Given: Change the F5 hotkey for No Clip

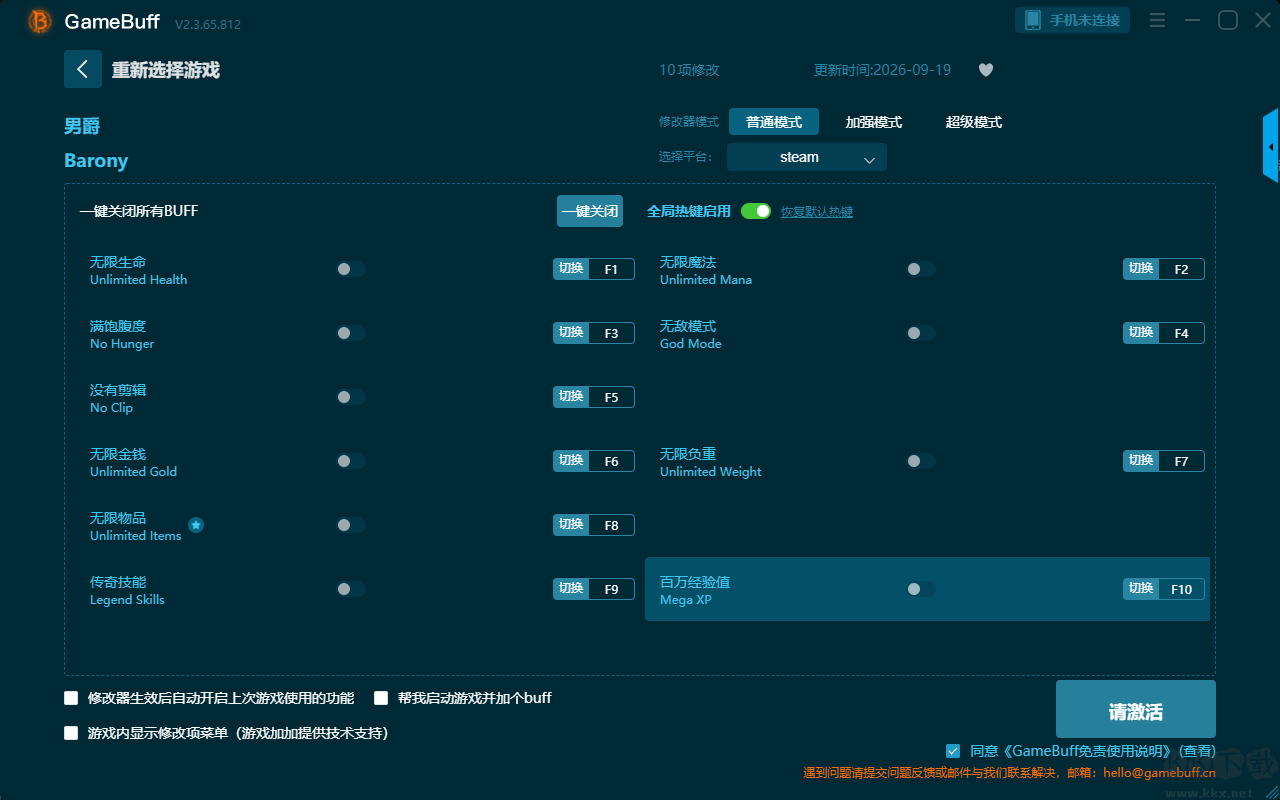Looking at the screenshot, I should pos(611,397).
